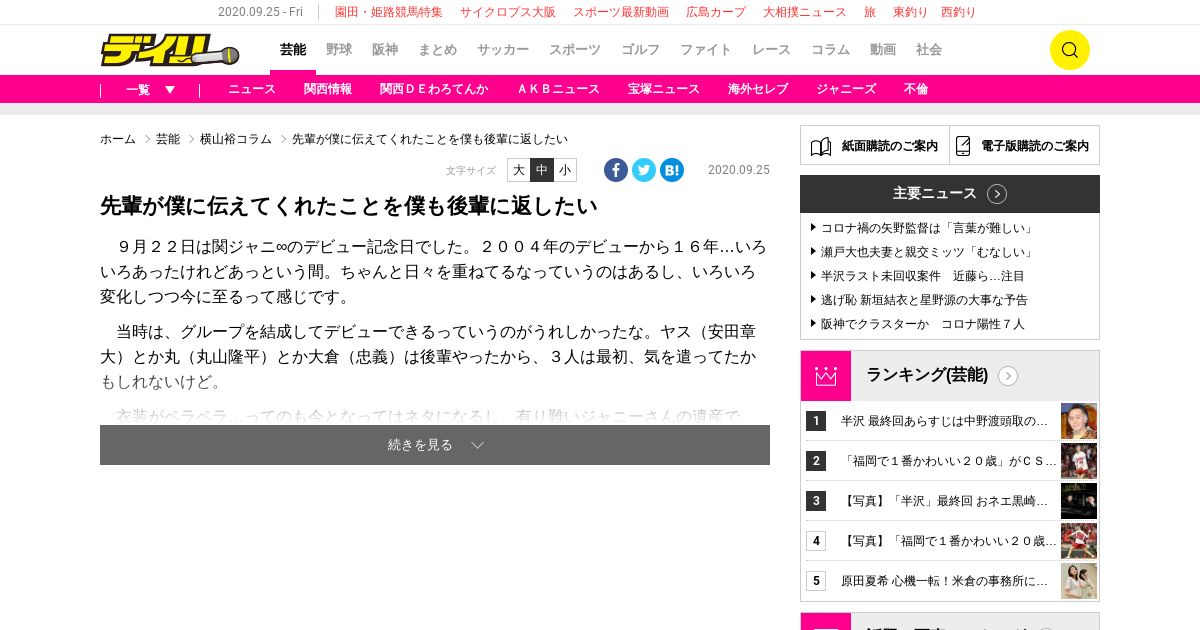This screenshot has height=630, width=1200.
Task: Open the スポーツ最新動画 top link
Action: tap(621, 12)
